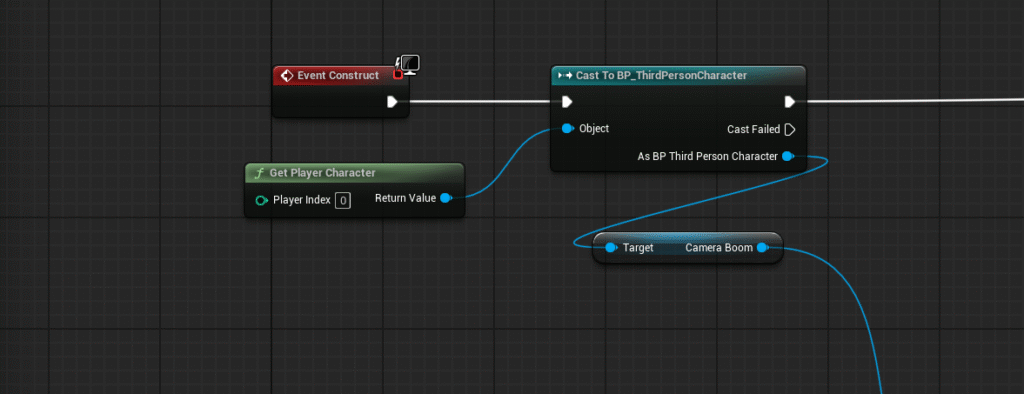Screen dimensions: 1024x394
Task: Click the 'Return Value' label
Action: click(405, 198)
